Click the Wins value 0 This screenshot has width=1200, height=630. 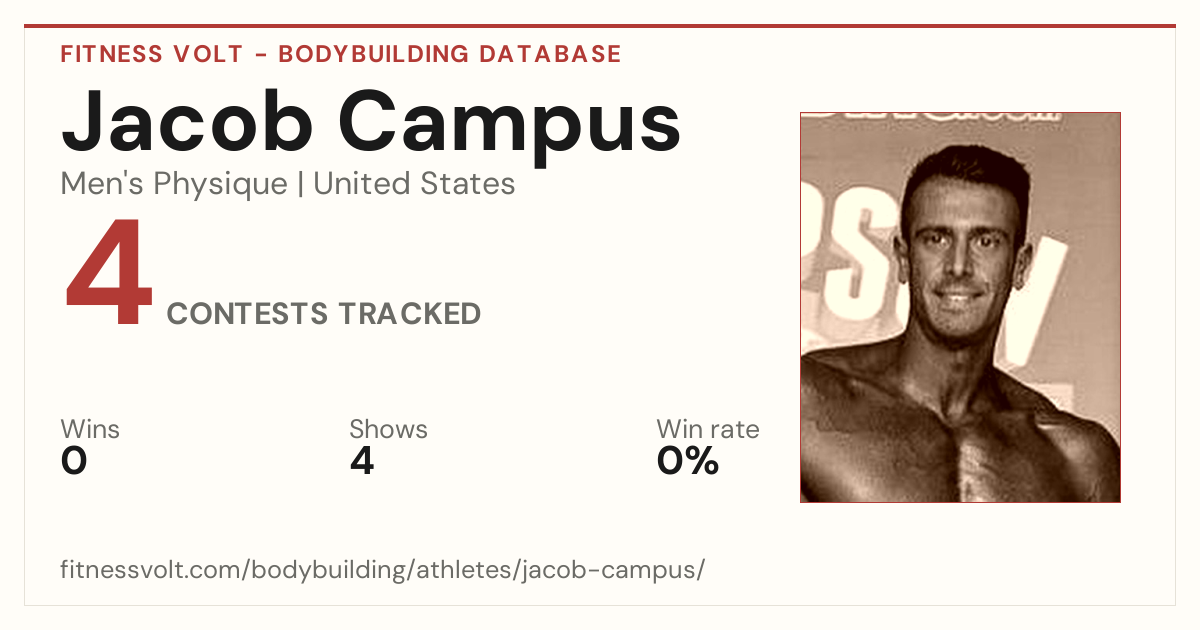coord(74,461)
